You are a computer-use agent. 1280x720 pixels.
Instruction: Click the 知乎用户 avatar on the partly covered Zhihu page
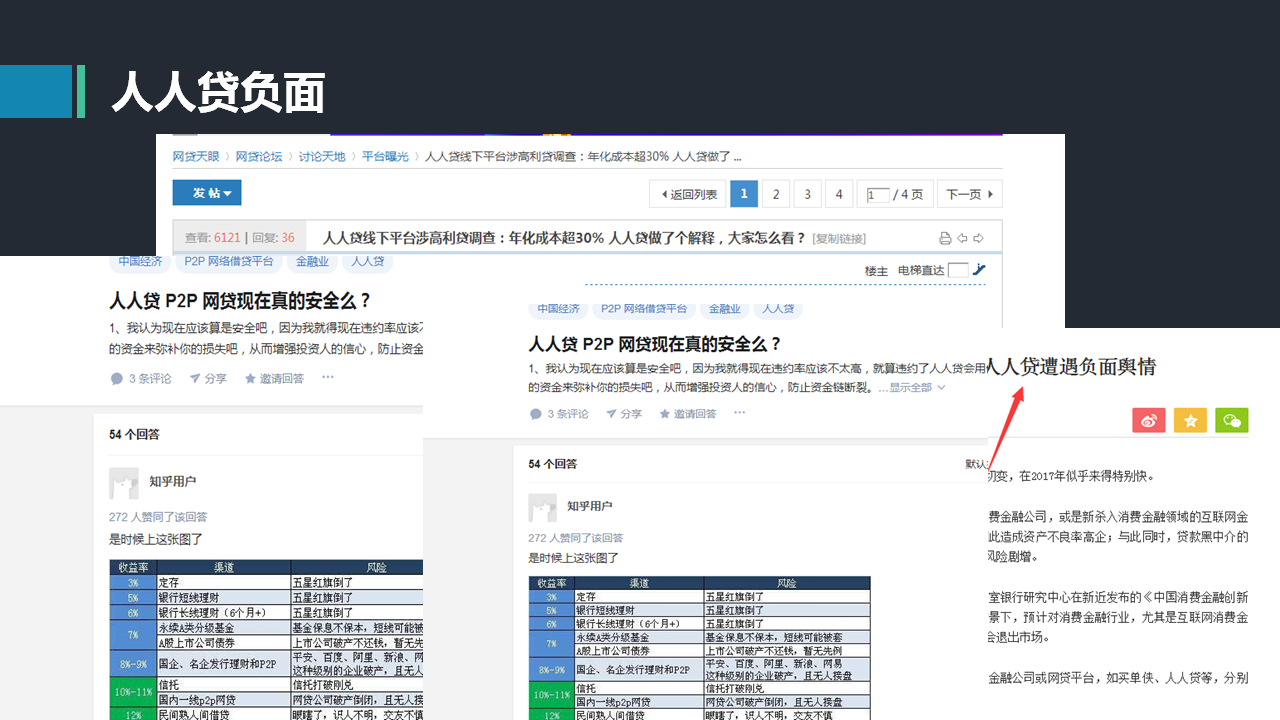click(x=124, y=483)
